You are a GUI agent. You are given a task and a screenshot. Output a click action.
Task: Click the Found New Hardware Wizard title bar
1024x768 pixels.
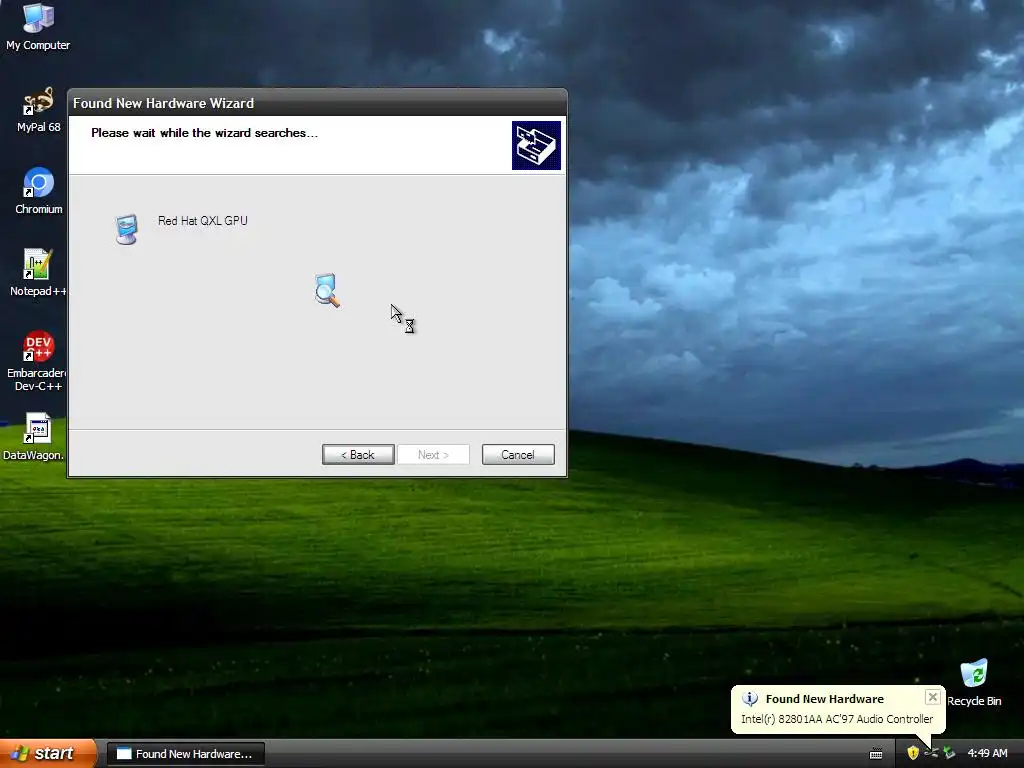[x=317, y=103]
